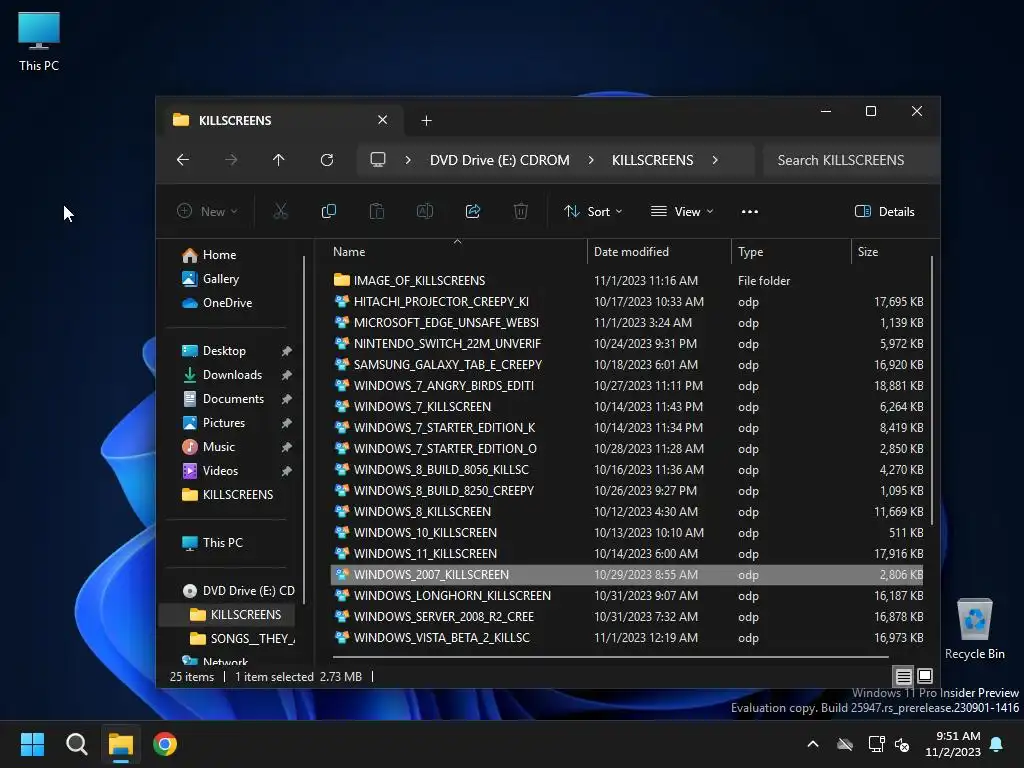1024x768 pixels.
Task: Open the View dropdown
Action: click(682, 212)
